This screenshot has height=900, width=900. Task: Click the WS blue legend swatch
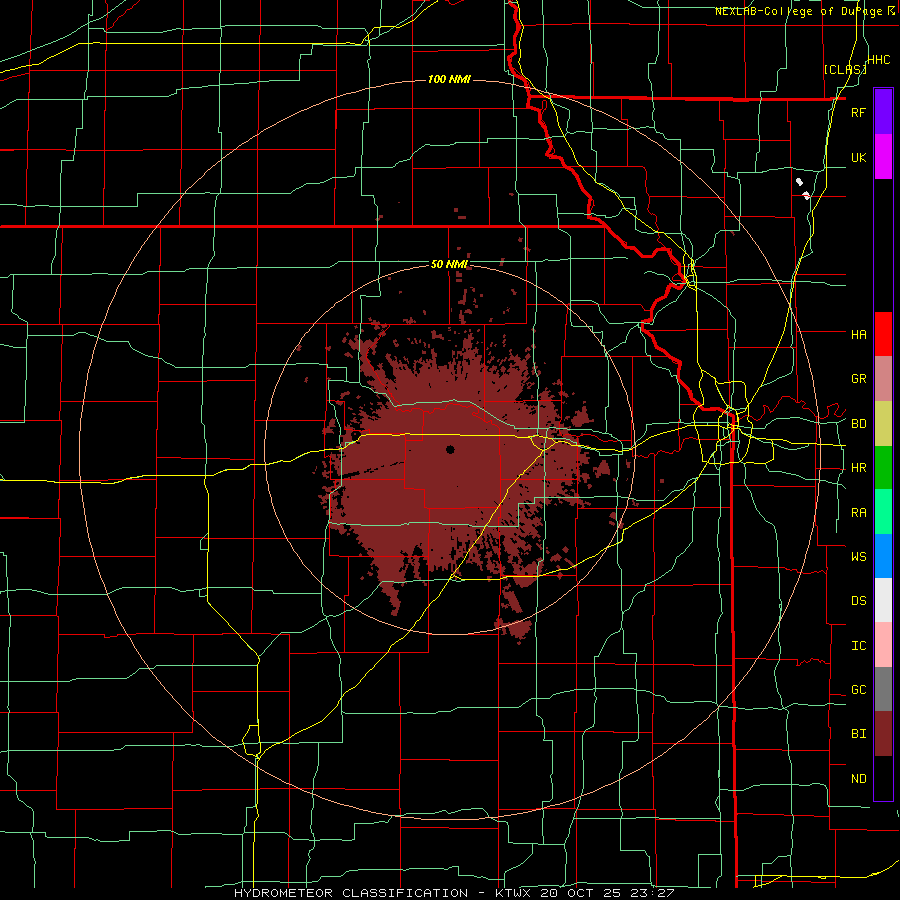pos(883,556)
